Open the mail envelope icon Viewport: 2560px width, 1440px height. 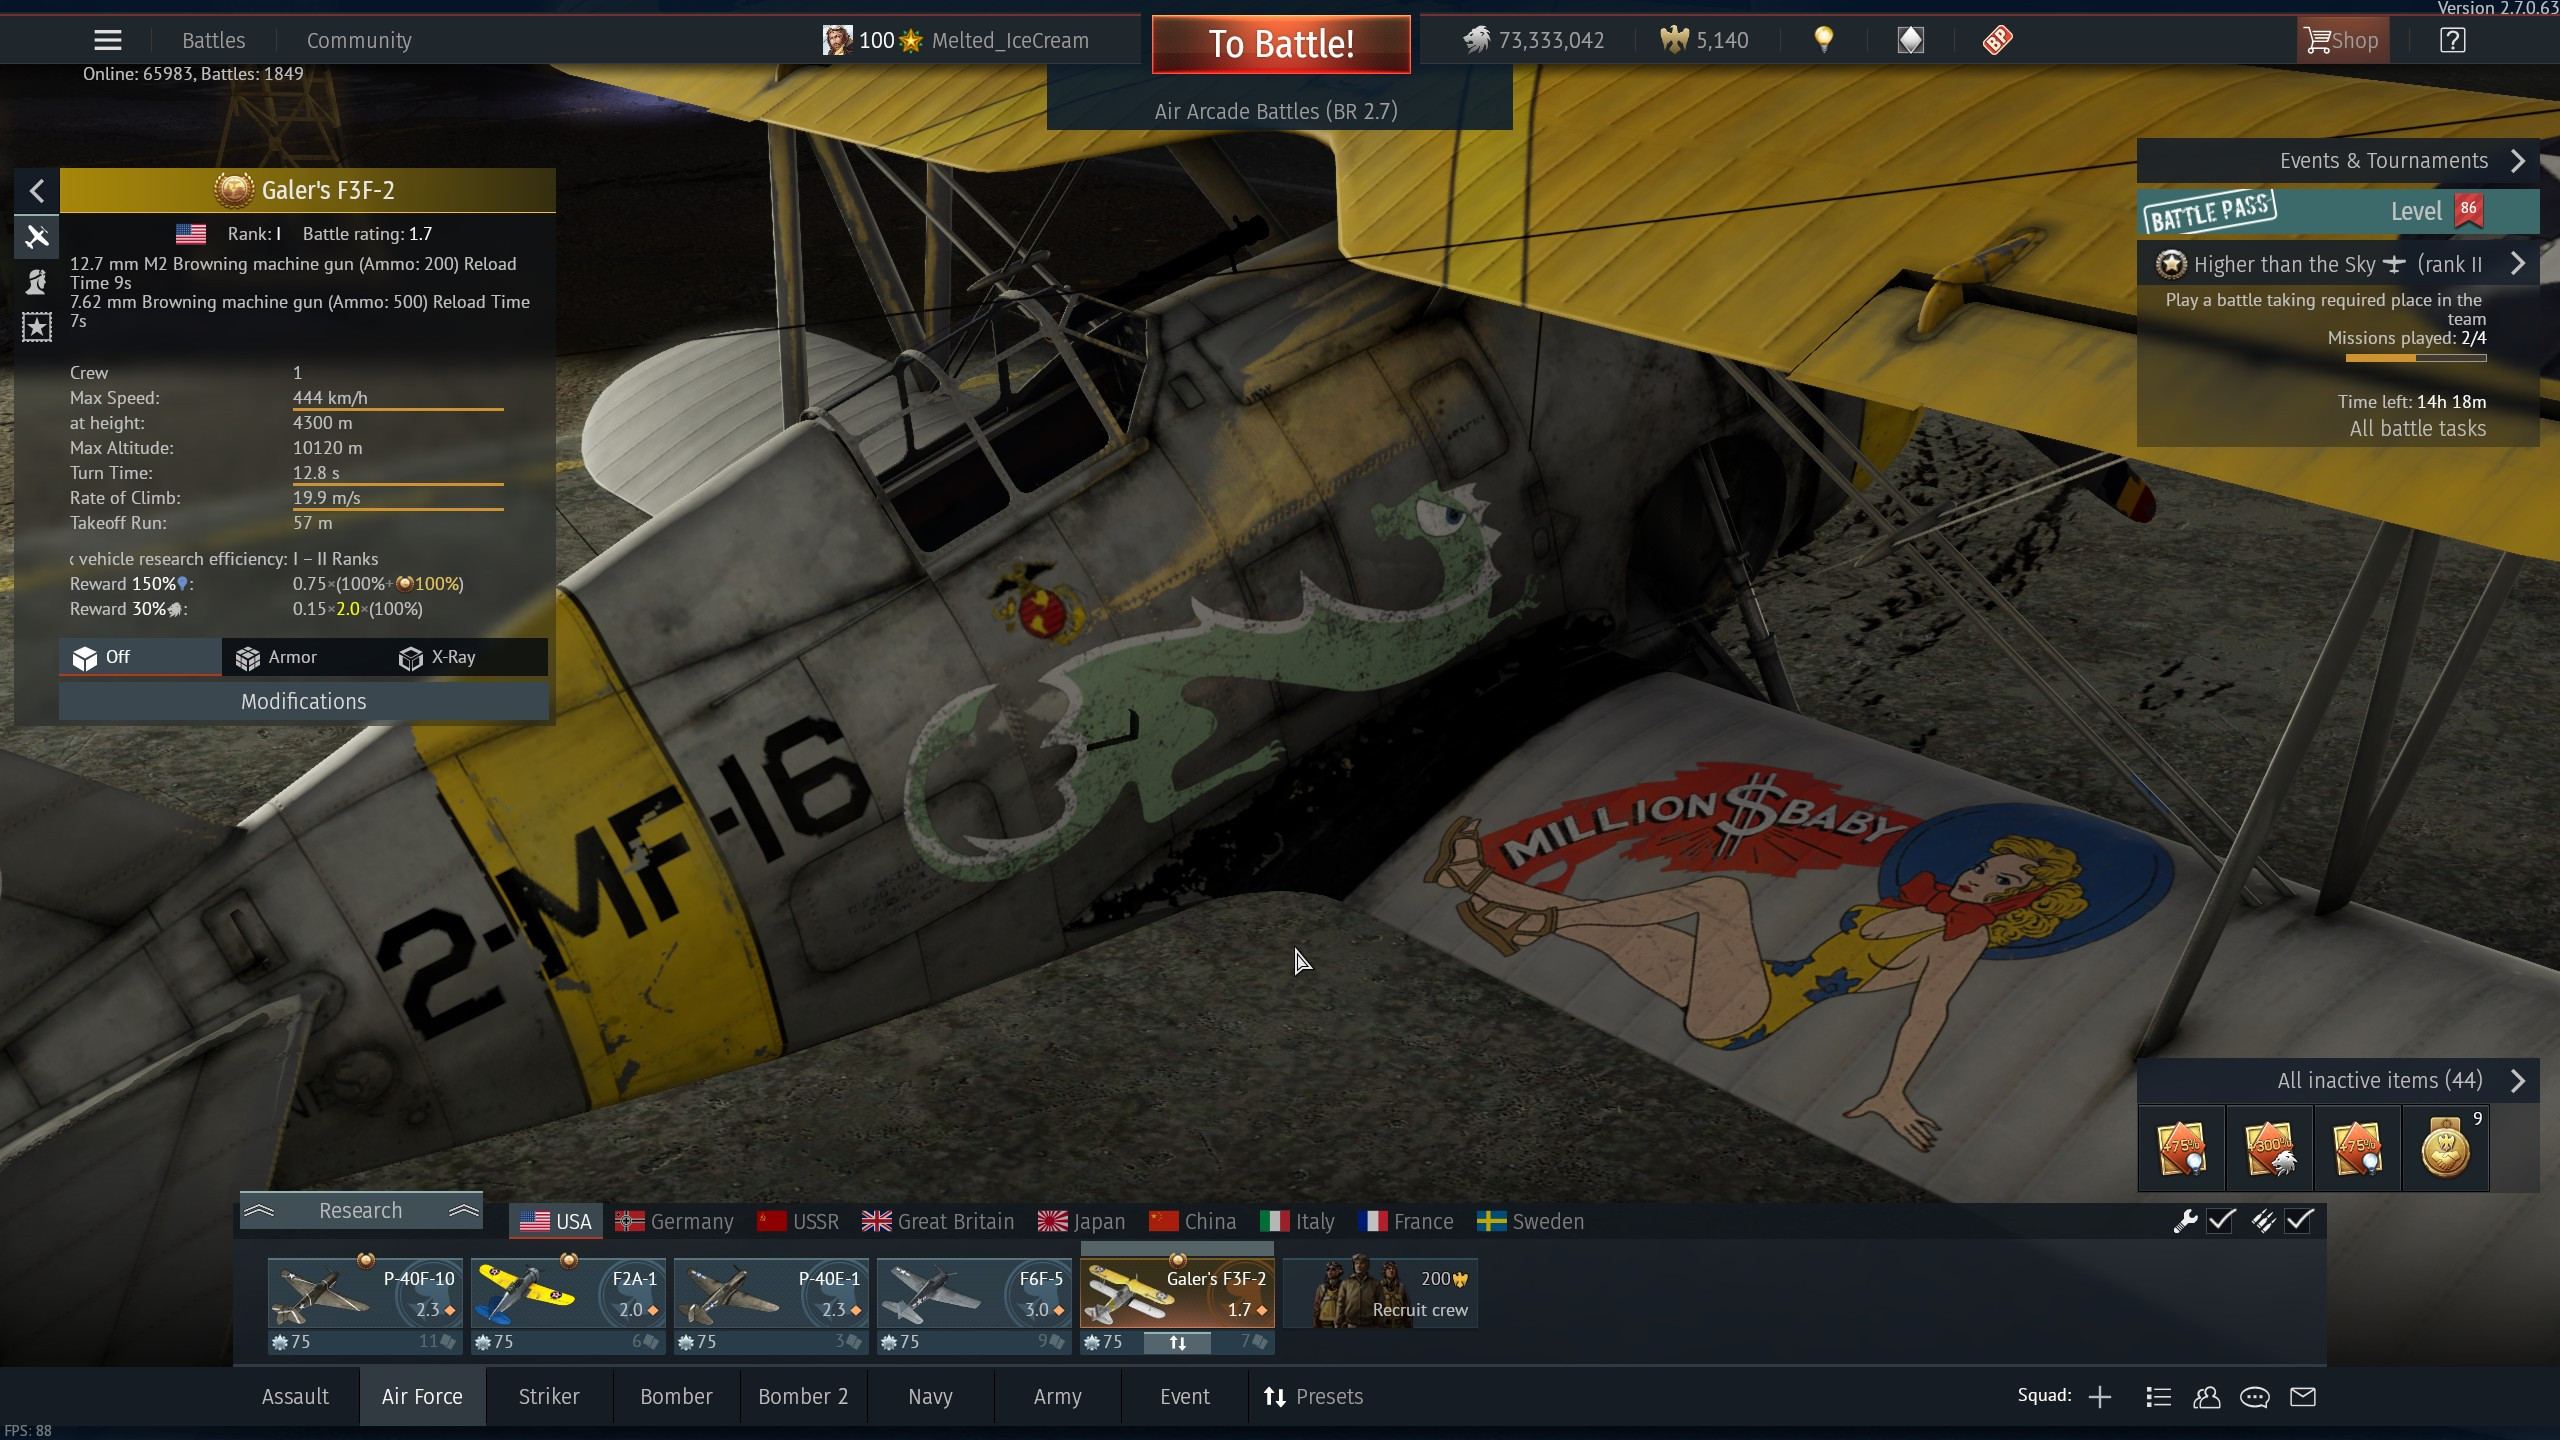[2303, 1397]
